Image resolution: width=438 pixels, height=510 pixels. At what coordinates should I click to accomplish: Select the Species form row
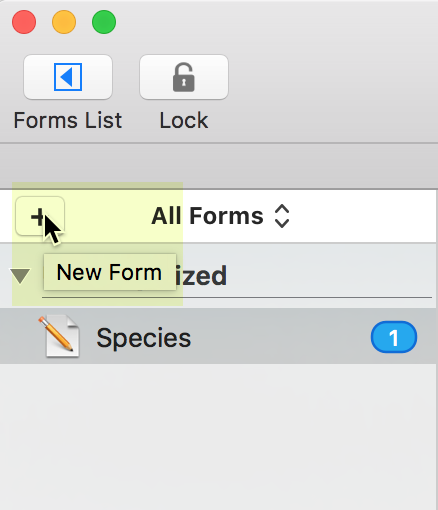point(219,336)
